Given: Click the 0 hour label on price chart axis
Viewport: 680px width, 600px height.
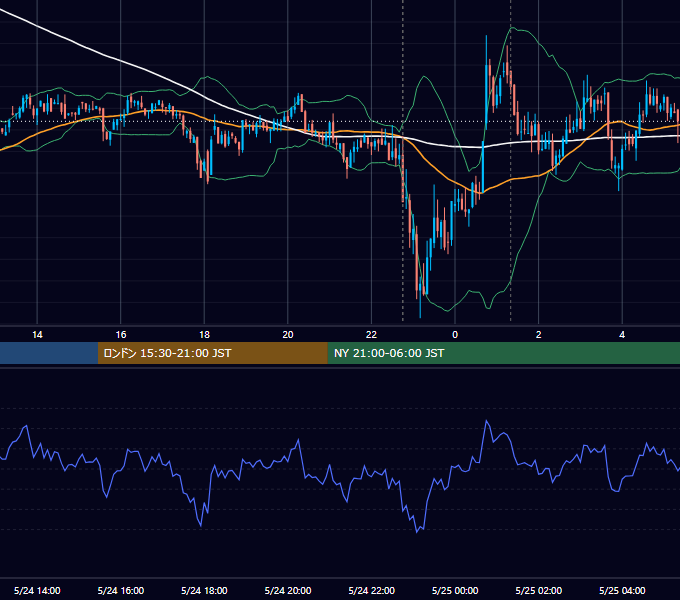Looking at the screenshot, I should (x=455, y=335).
